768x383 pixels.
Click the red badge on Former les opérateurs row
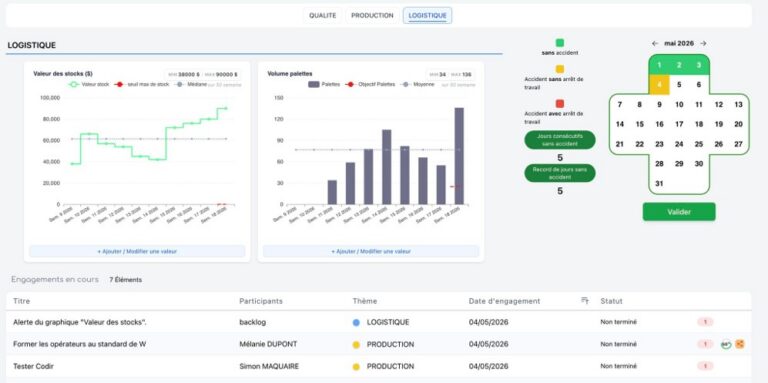[705, 344]
